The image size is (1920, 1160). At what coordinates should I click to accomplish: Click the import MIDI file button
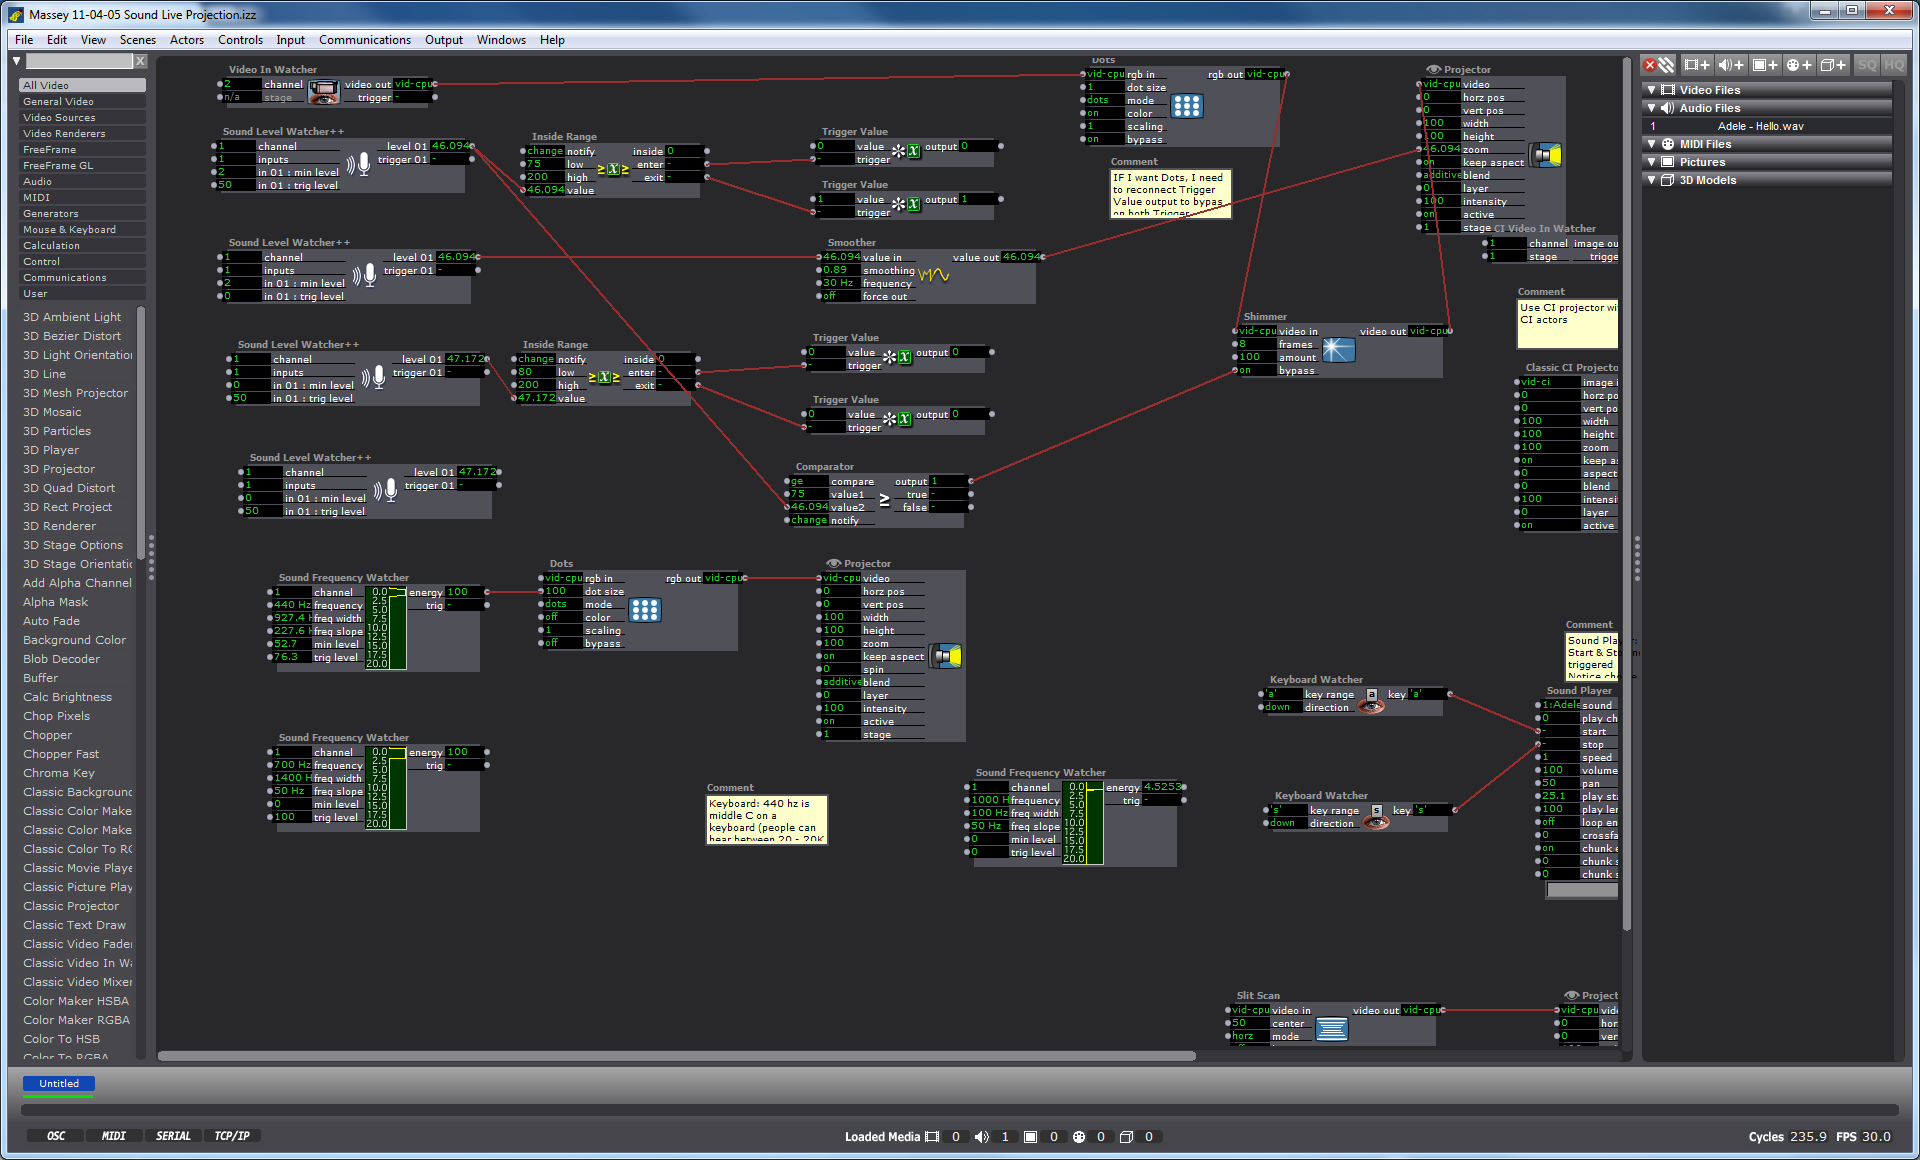pyautogui.click(x=1799, y=65)
